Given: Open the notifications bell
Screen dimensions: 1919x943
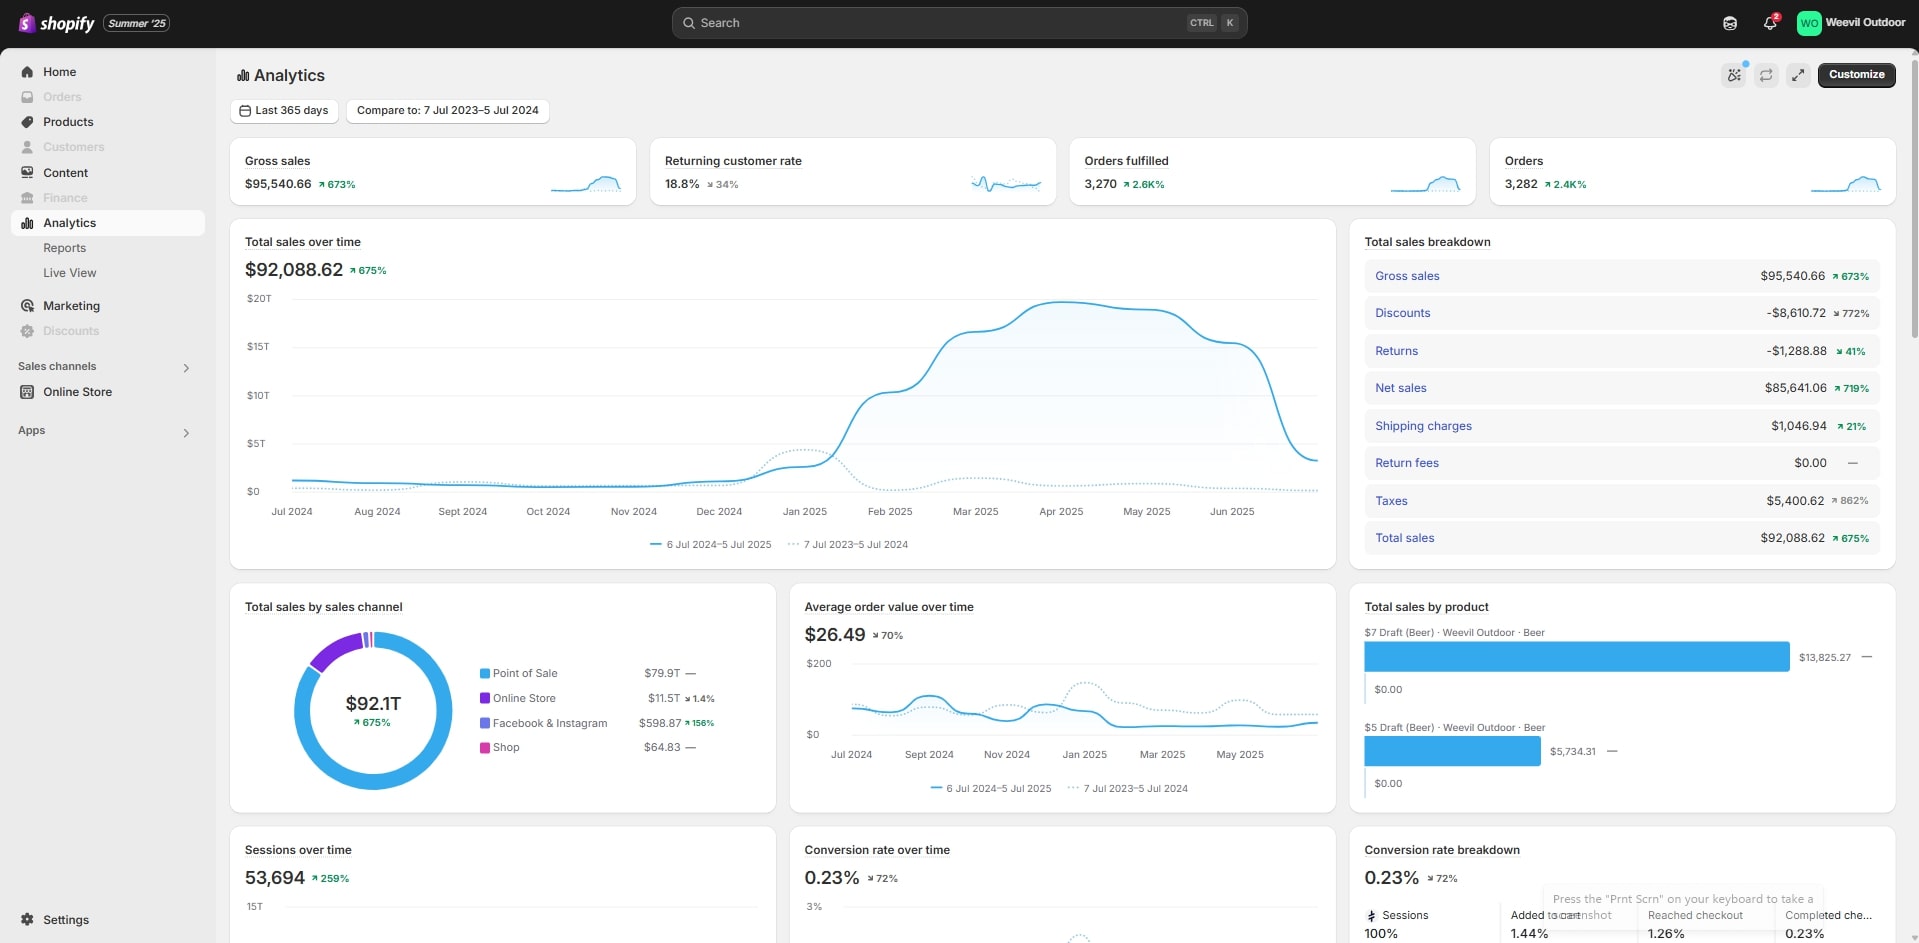Looking at the screenshot, I should (1770, 23).
